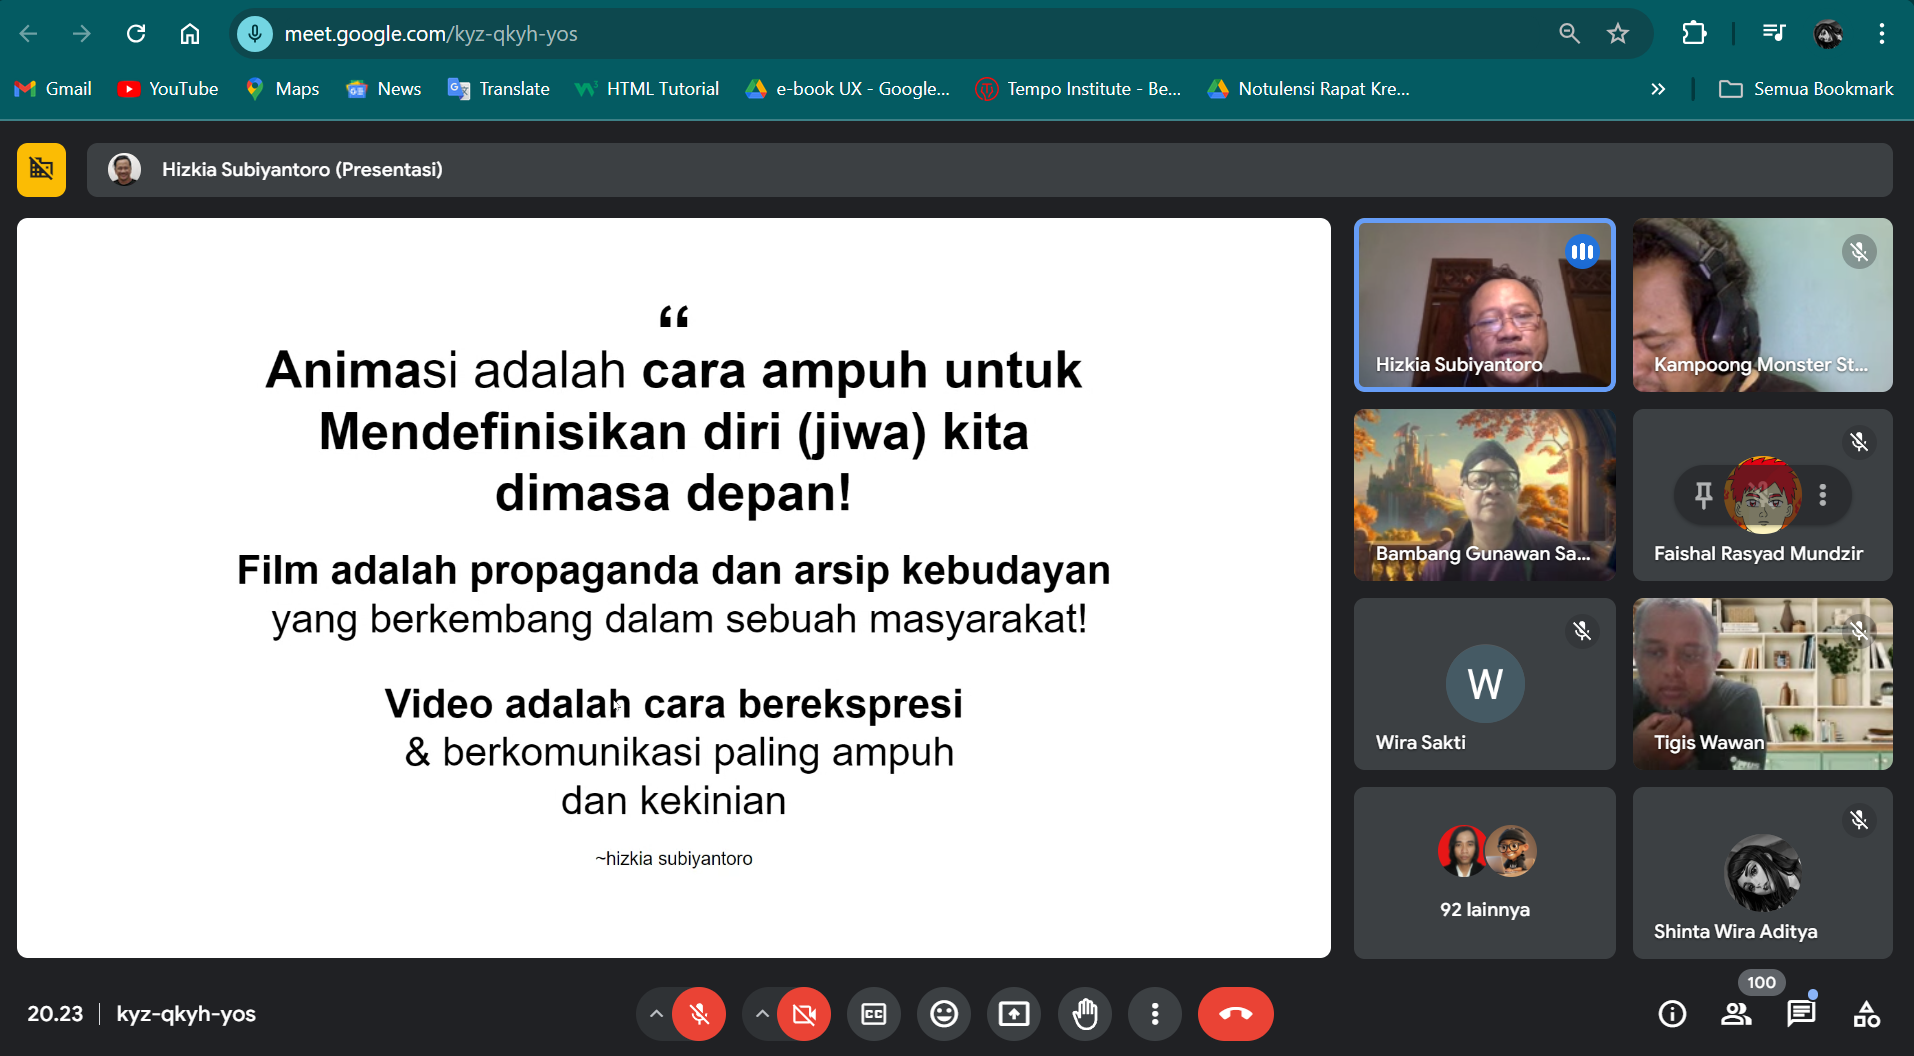Click the present now share screen button

click(1014, 1014)
